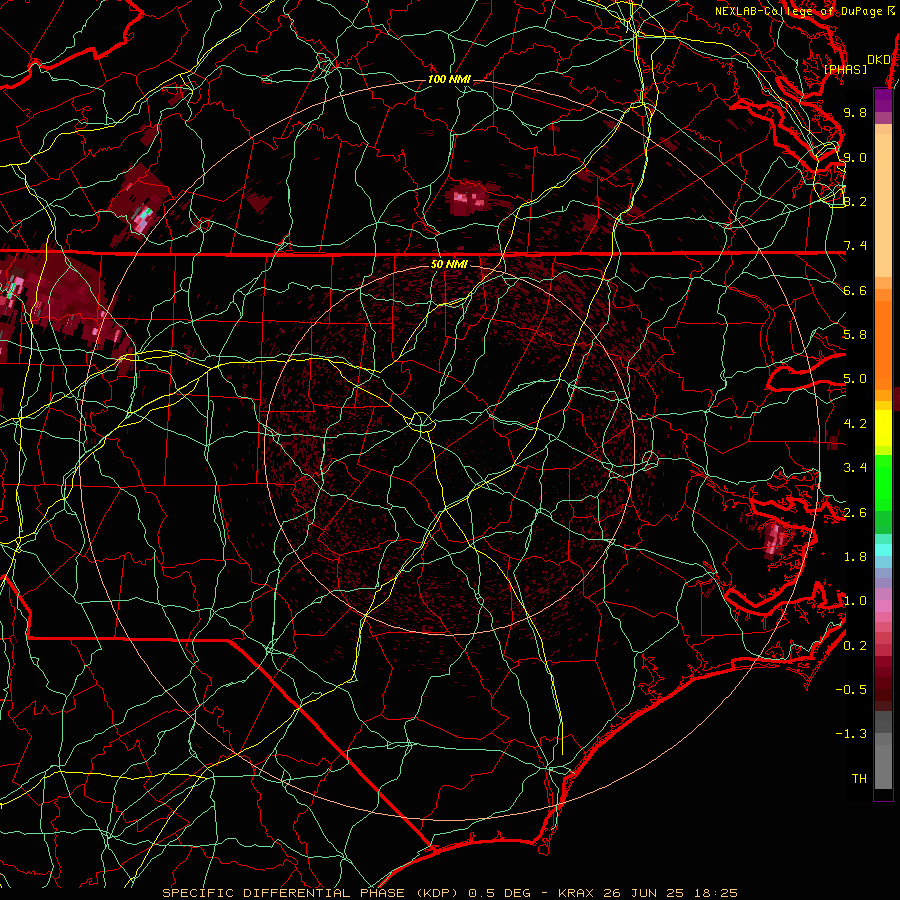This screenshot has height=900, width=900.
Task: Select the 1.8 scale label
Action: [x=855, y=557]
